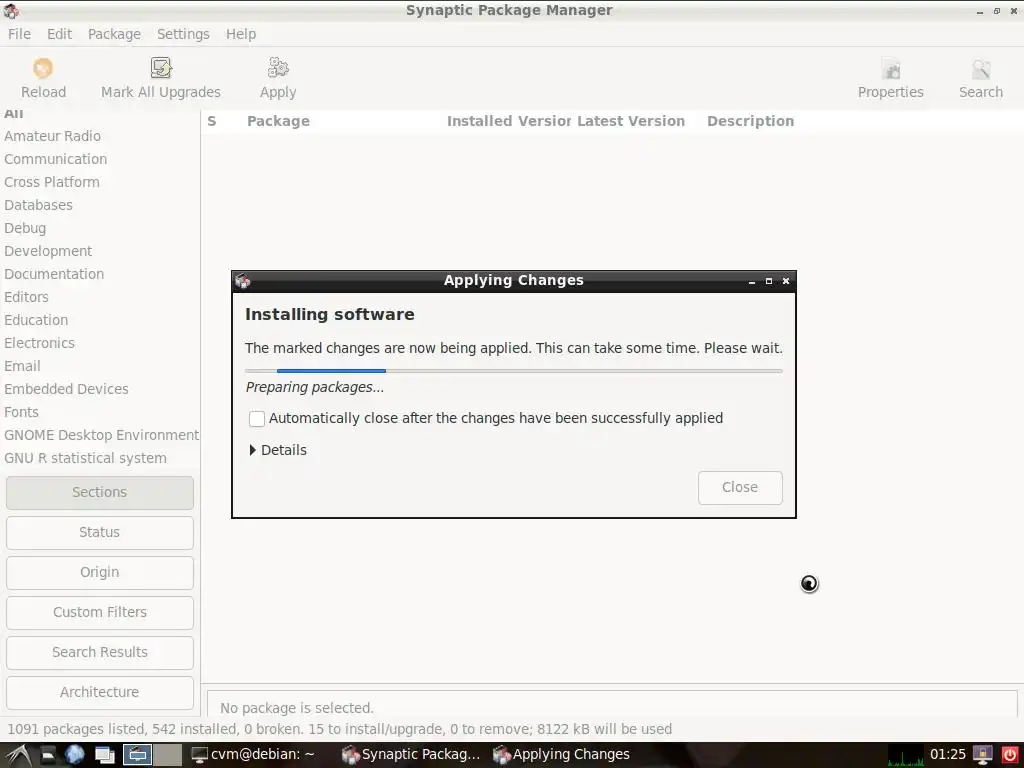The image size is (1024, 768).
Task: Click the Search toolbar icon
Action: 981,69
